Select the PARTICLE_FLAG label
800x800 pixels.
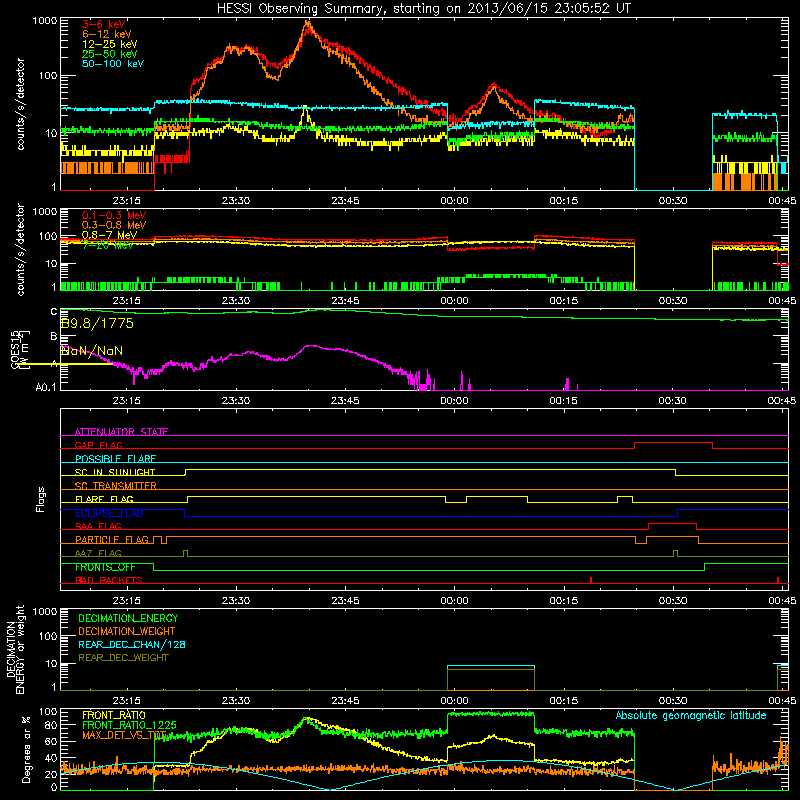coord(112,540)
